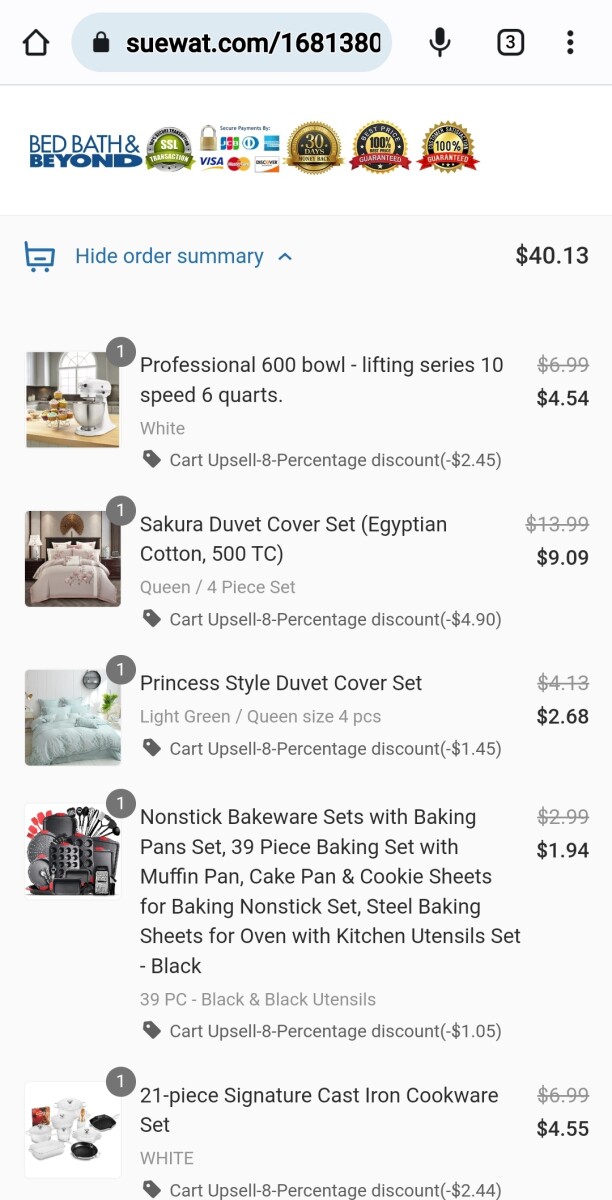Tap the 30 days money back badge
This screenshot has width=612, height=1200.
(314, 148)
